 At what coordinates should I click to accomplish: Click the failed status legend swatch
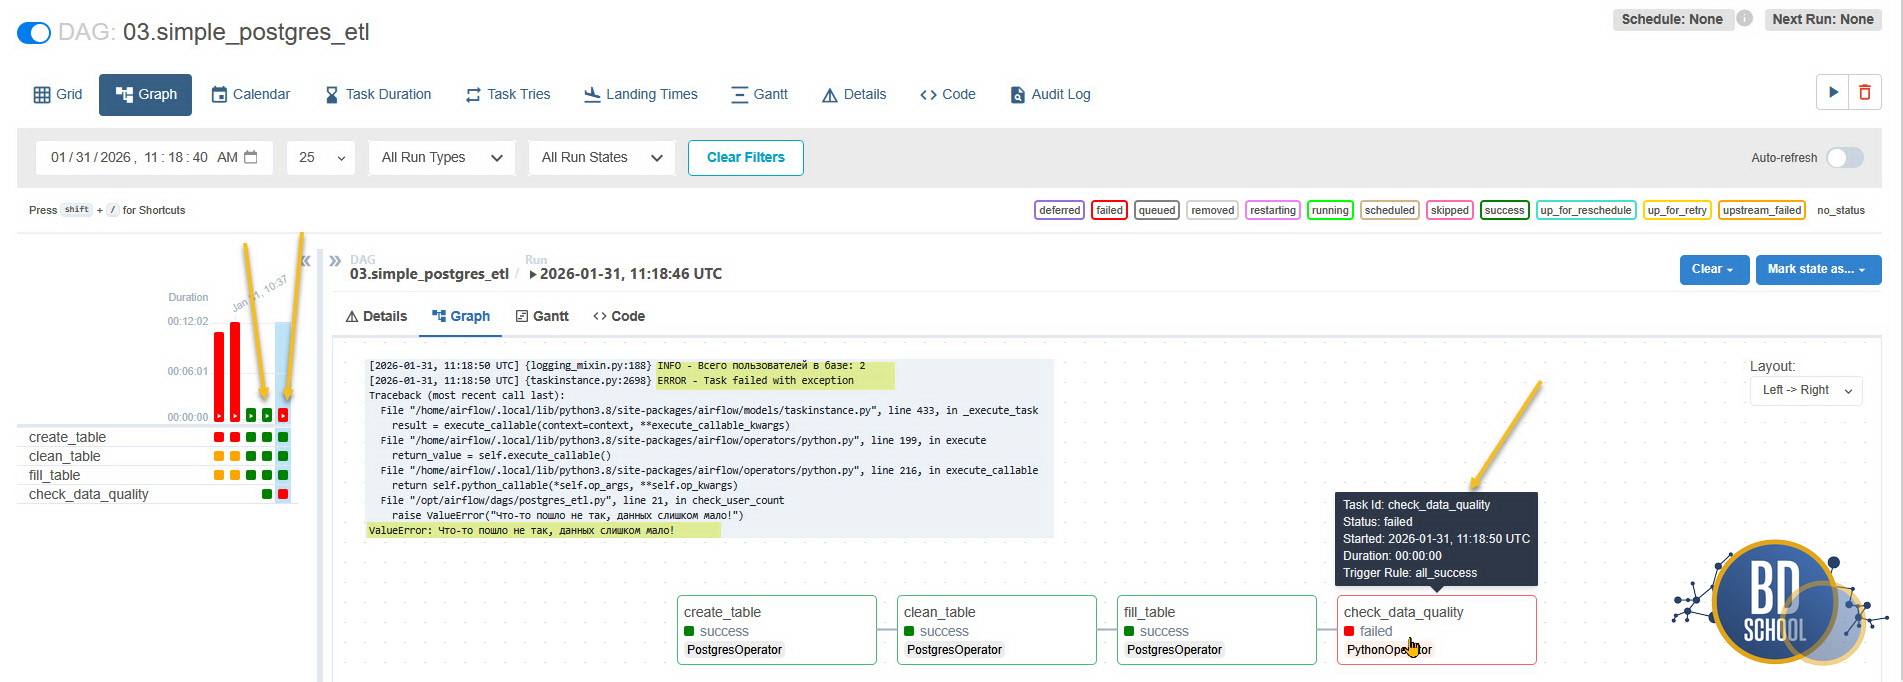[1109, 210]
